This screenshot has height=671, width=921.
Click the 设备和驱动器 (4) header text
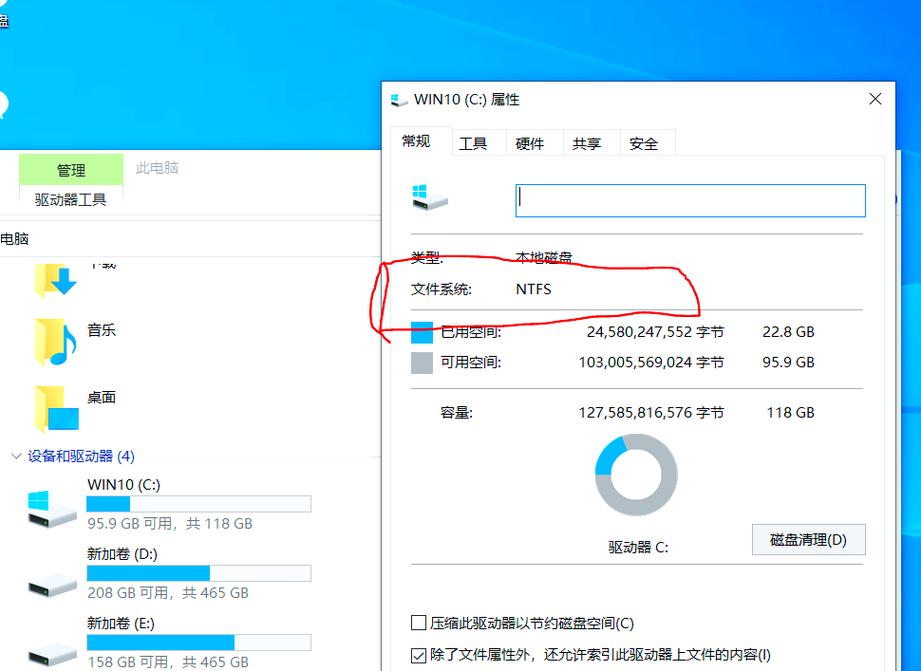(x=81, y=456)
